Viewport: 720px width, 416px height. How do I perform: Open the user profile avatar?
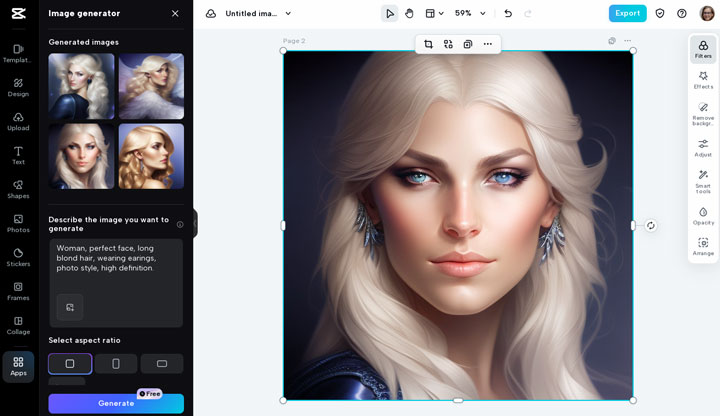pos(707,13)
